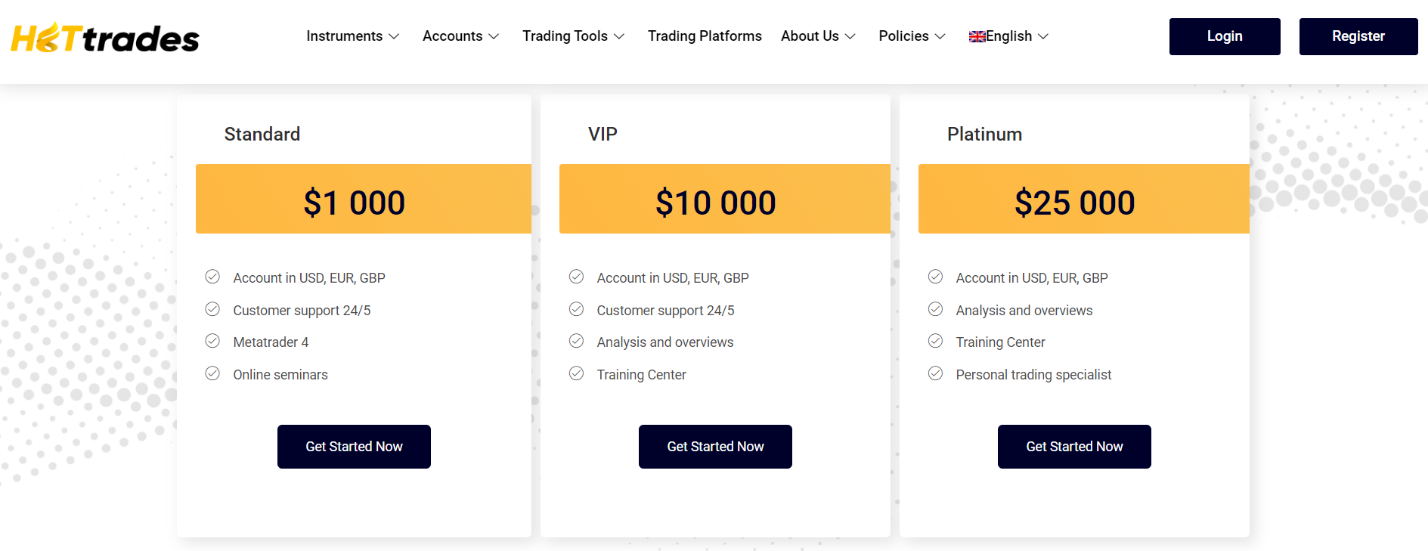Click the Platinum $25 000 price banner

pyautogui.click(x=1074, y=202)
